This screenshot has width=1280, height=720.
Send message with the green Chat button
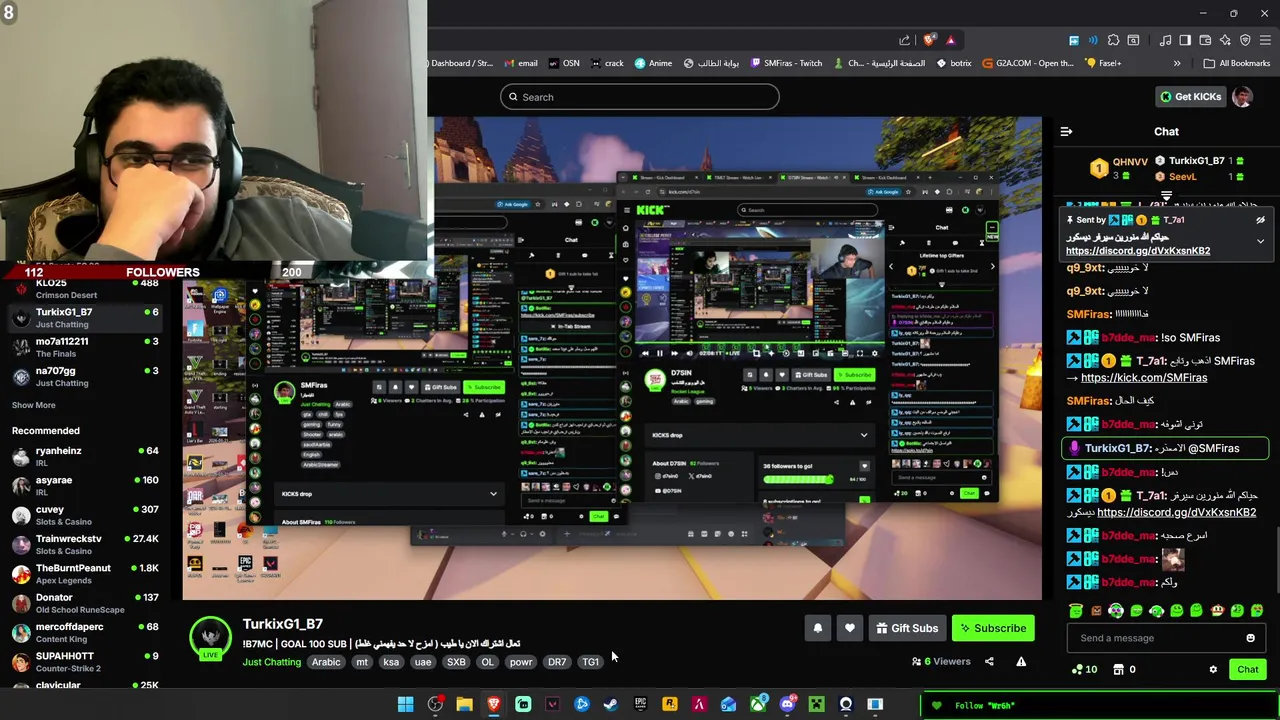[1248, 670]
